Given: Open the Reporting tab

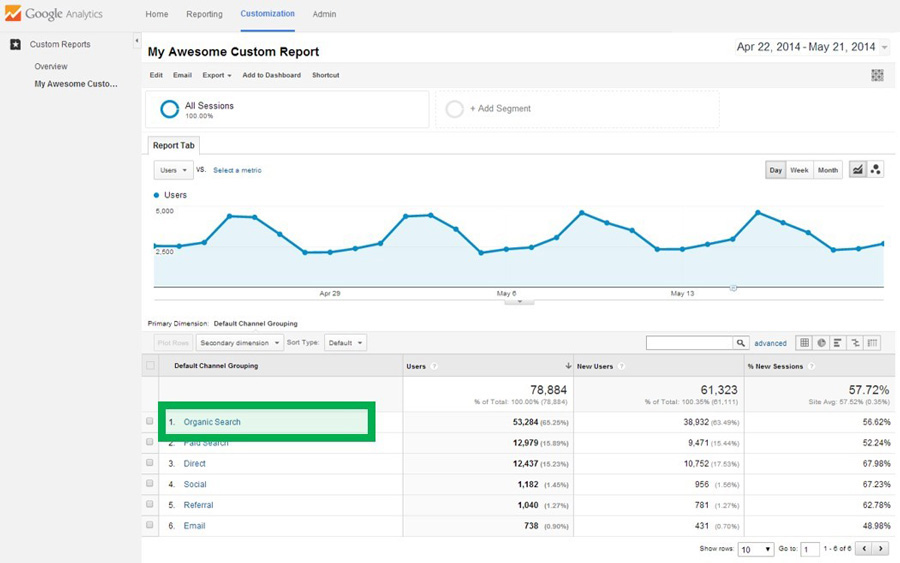Looking at the screenshot, I should (x=204, y=15).
